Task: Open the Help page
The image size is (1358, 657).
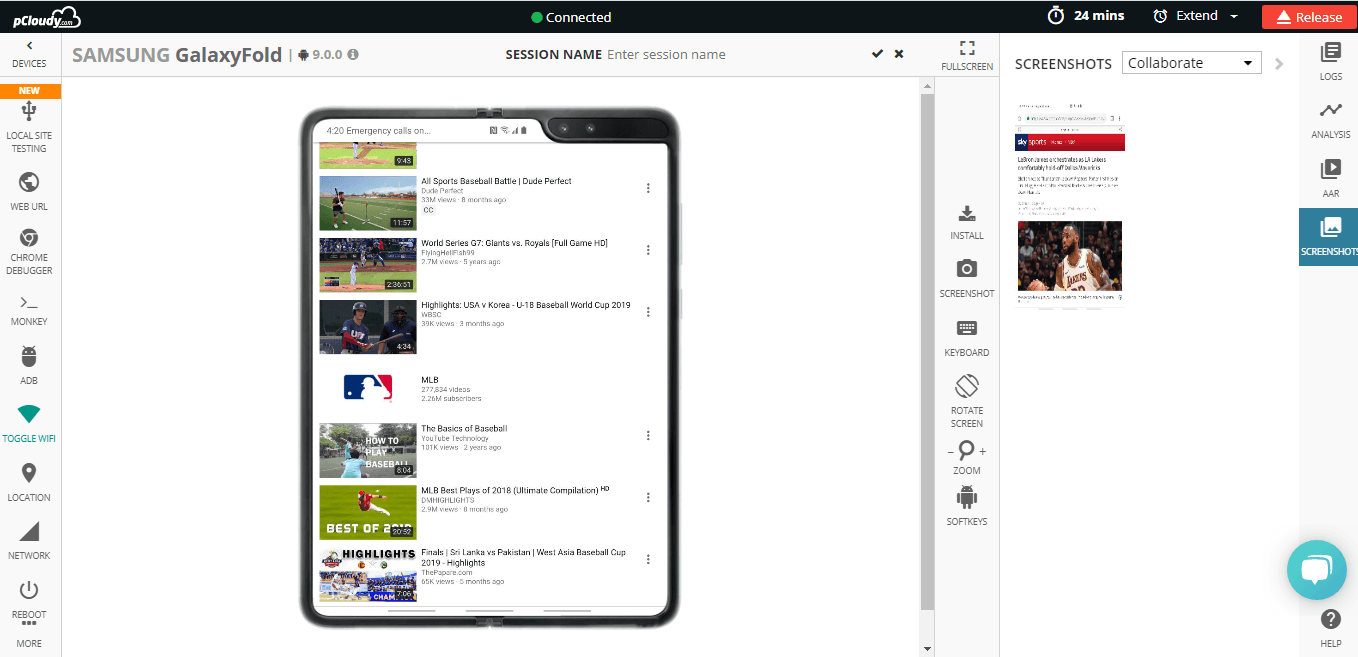Action: (1331, 628)
